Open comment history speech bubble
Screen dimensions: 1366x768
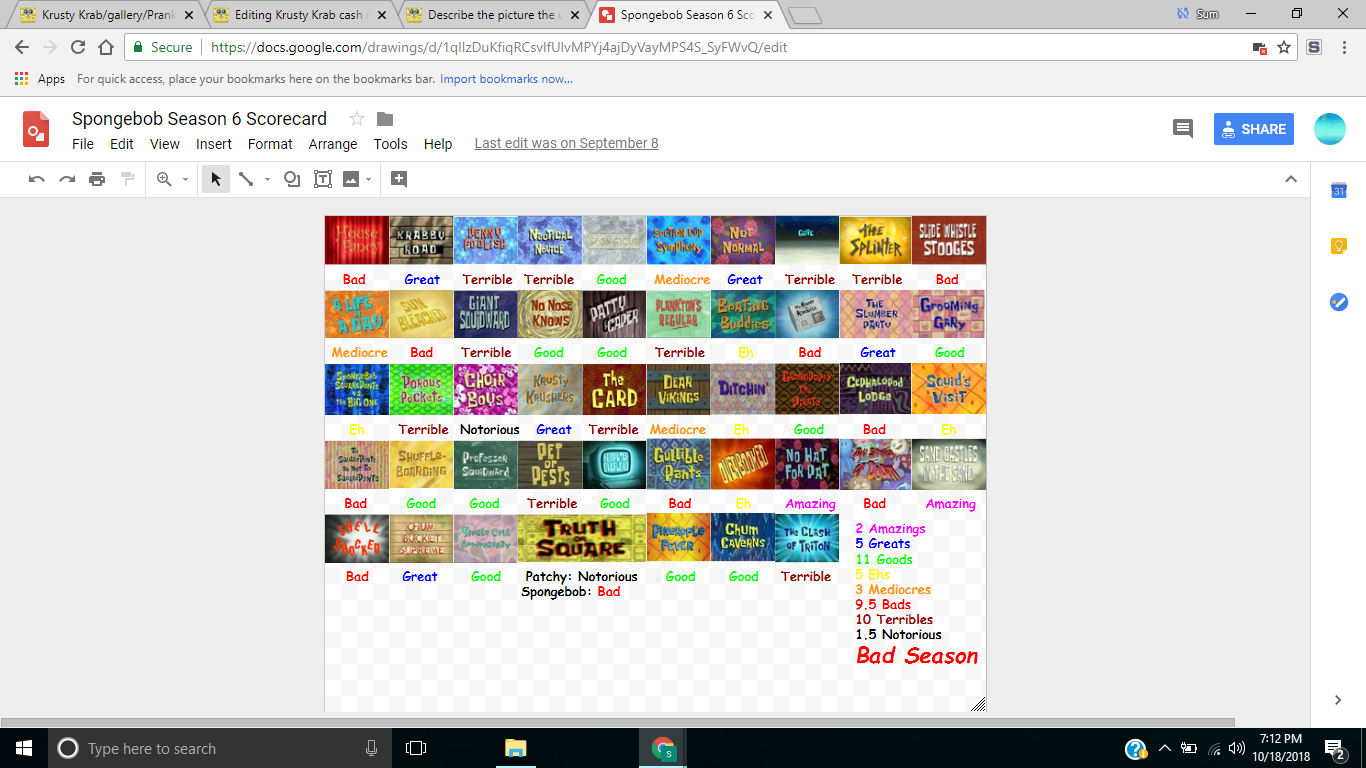[x=1183, y=128]
